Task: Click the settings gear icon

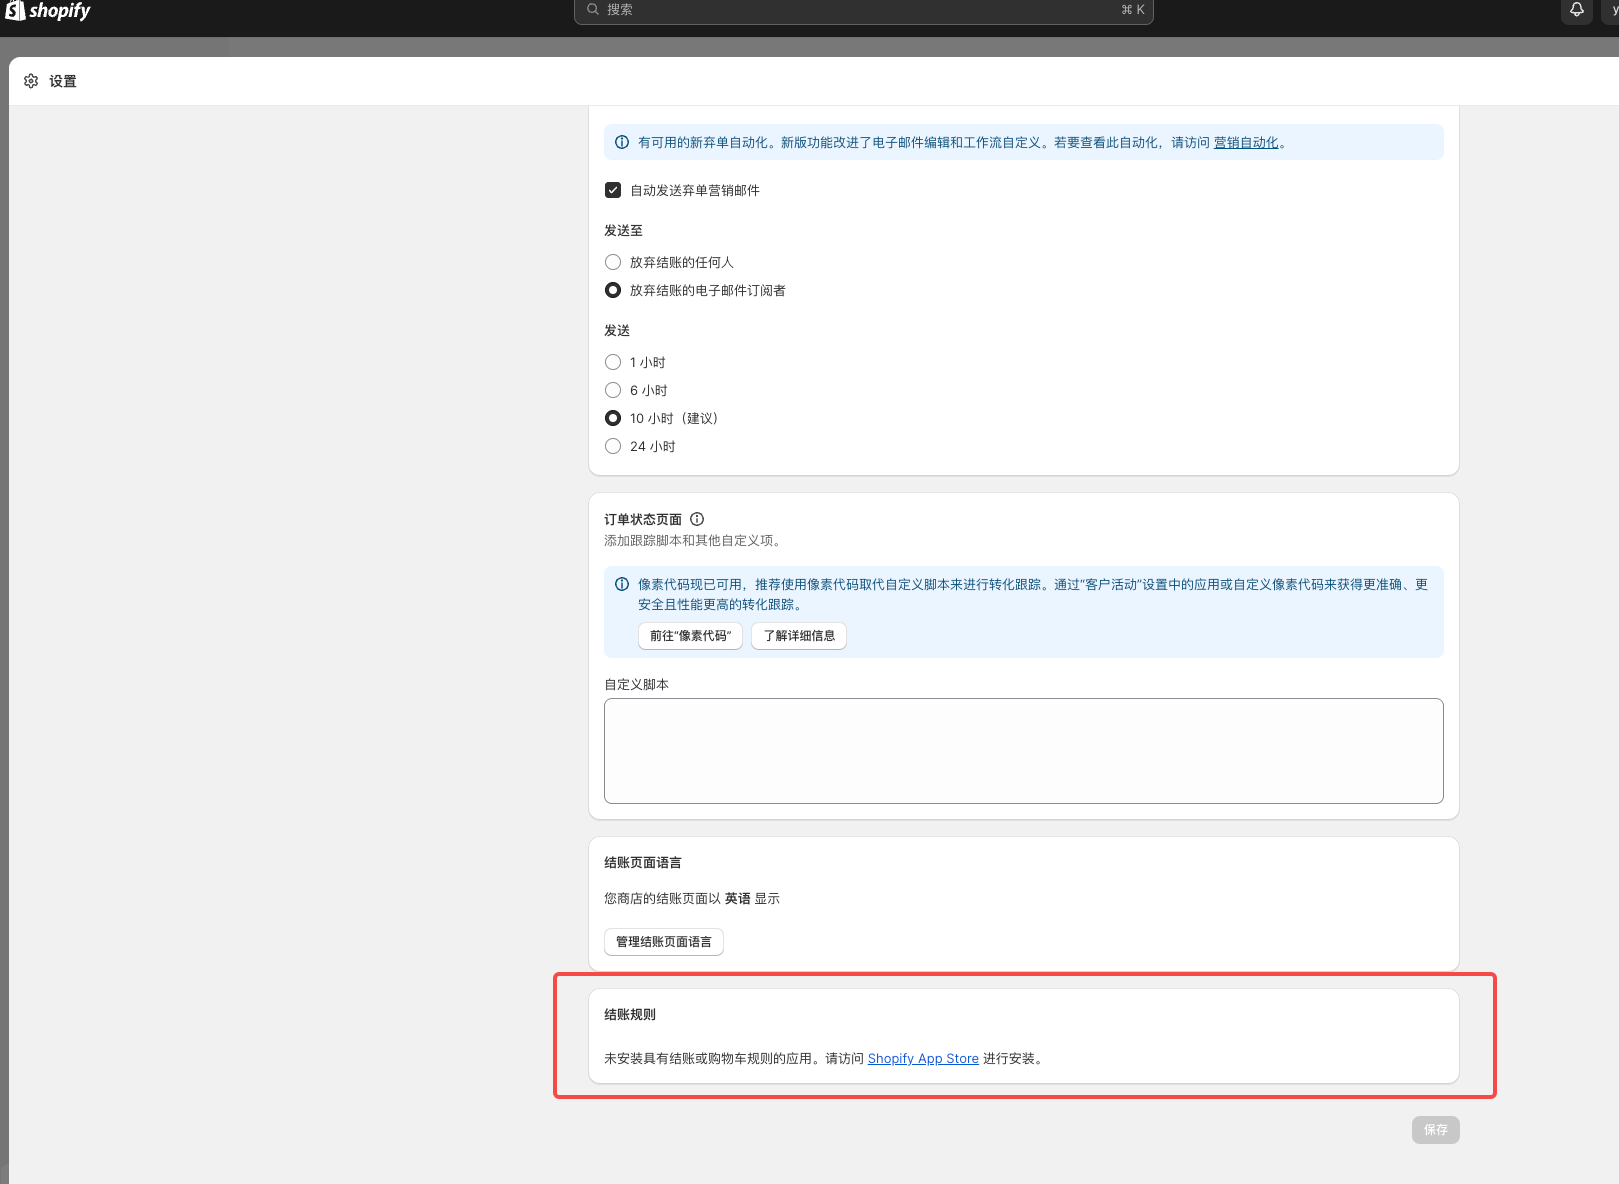Action: tap(31, 81)
